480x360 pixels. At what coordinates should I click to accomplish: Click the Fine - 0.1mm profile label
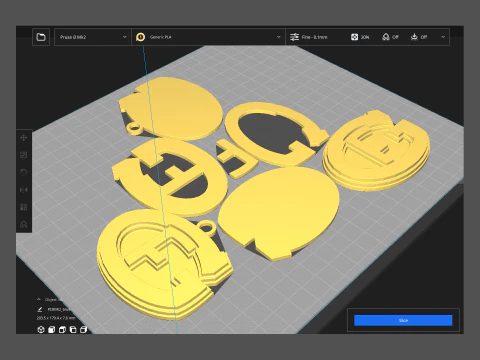tap(314, 37)
